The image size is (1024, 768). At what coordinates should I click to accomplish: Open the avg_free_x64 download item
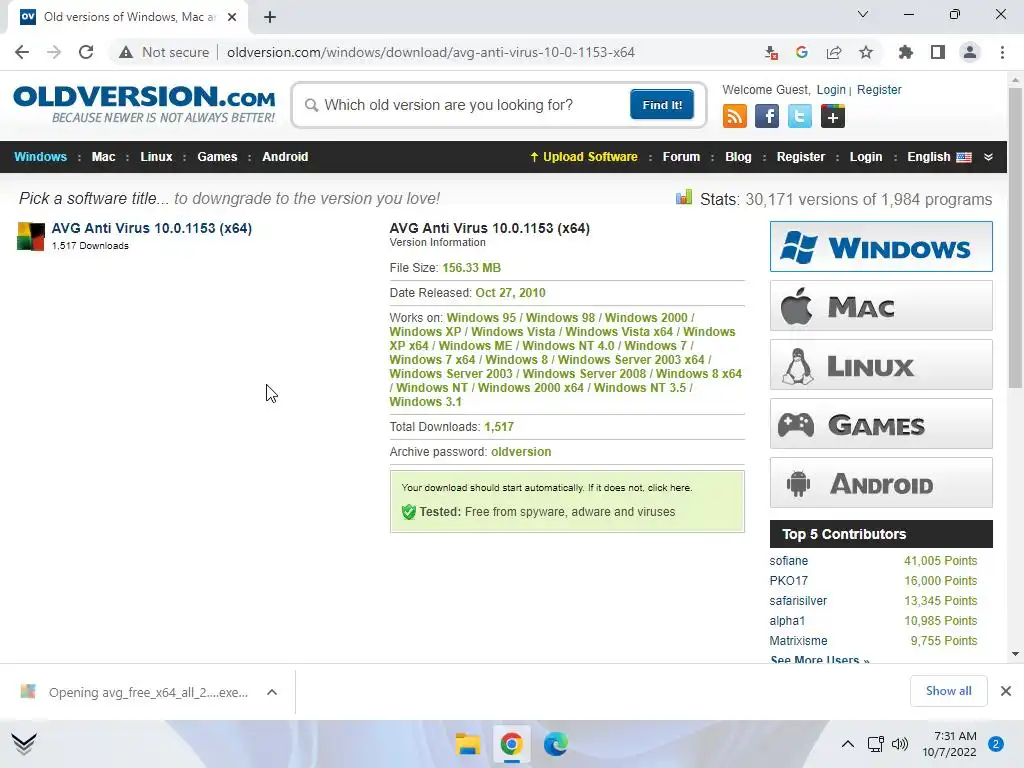coord(137,692)
